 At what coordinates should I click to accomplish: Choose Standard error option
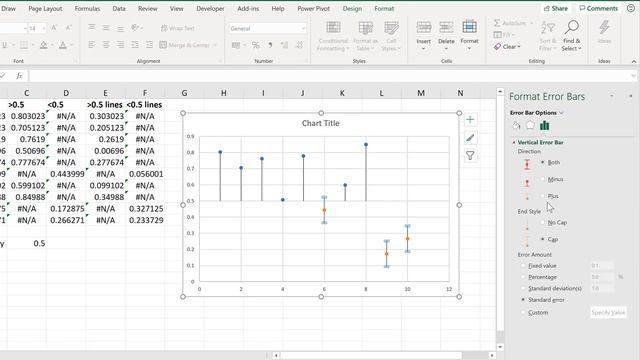(x=523, y=300)
